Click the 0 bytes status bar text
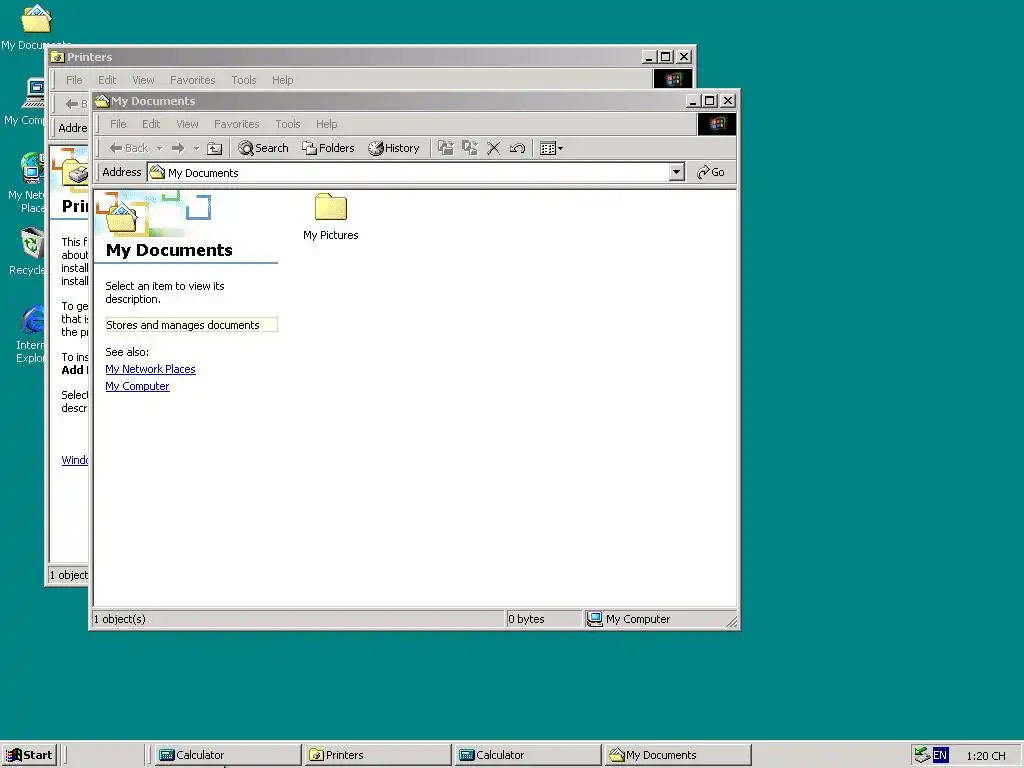Viewport: 1024px width, 768px height. 526,619
